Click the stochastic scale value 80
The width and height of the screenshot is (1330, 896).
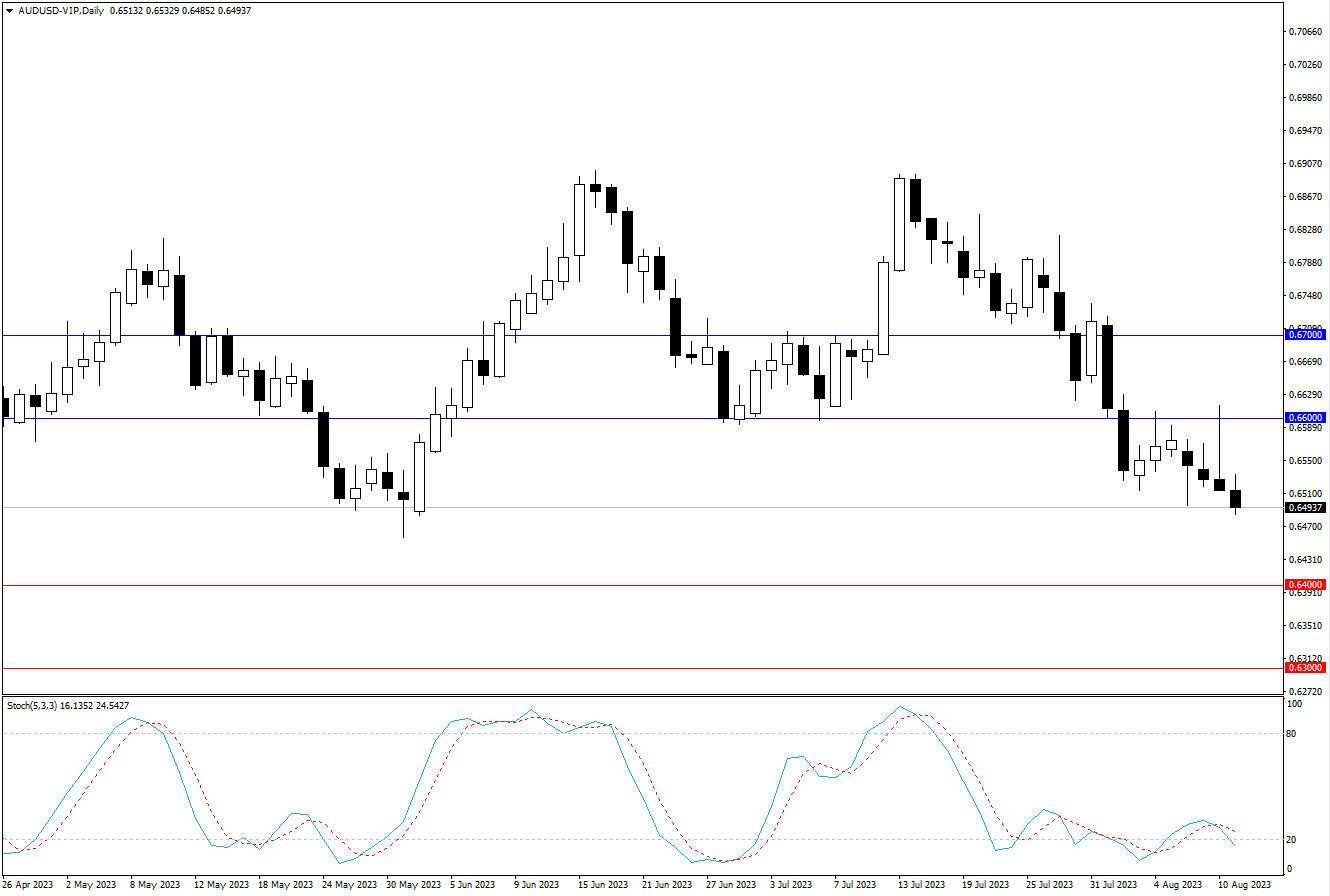click(1292, 734)
